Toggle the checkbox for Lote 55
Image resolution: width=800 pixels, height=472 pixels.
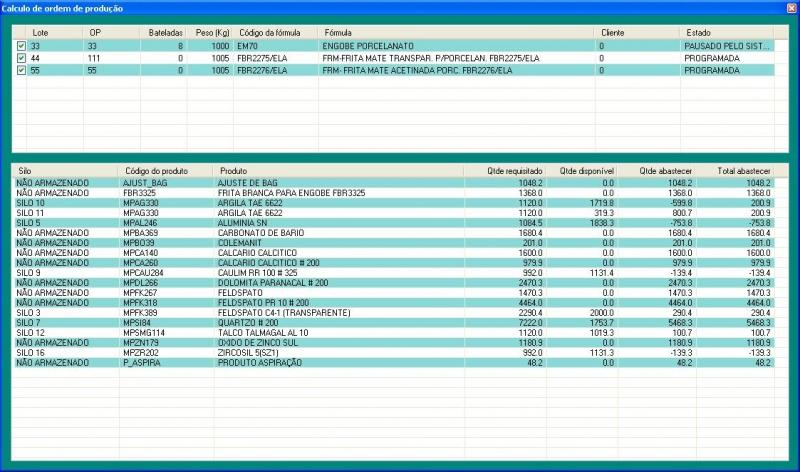click(21, 71)
